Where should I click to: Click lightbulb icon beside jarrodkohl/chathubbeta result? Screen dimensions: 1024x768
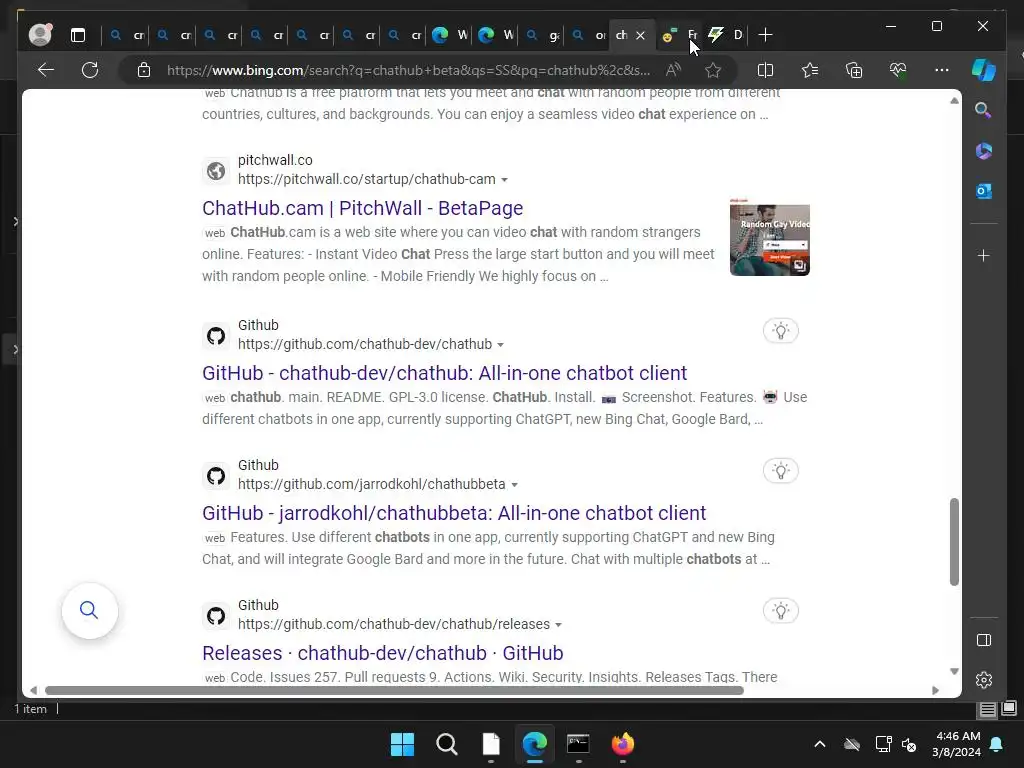(780, 471)
